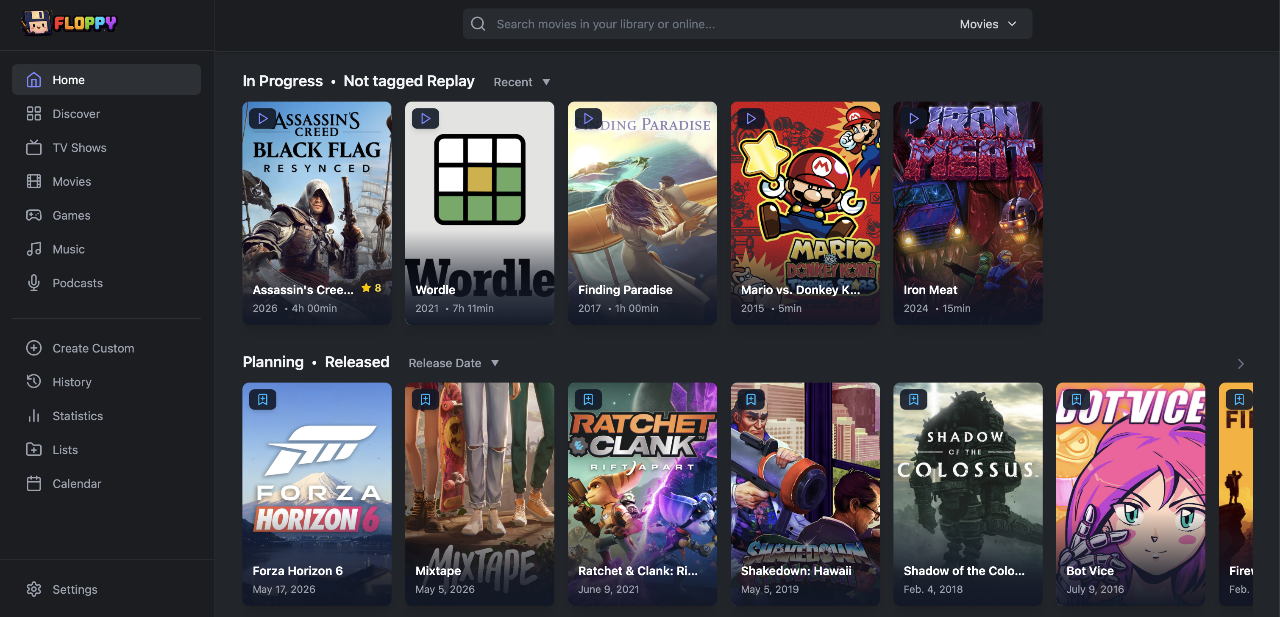The width and height of the screenshot is (1280, 617).
Task: Open Lists page
Action: [x=106, y=450]
